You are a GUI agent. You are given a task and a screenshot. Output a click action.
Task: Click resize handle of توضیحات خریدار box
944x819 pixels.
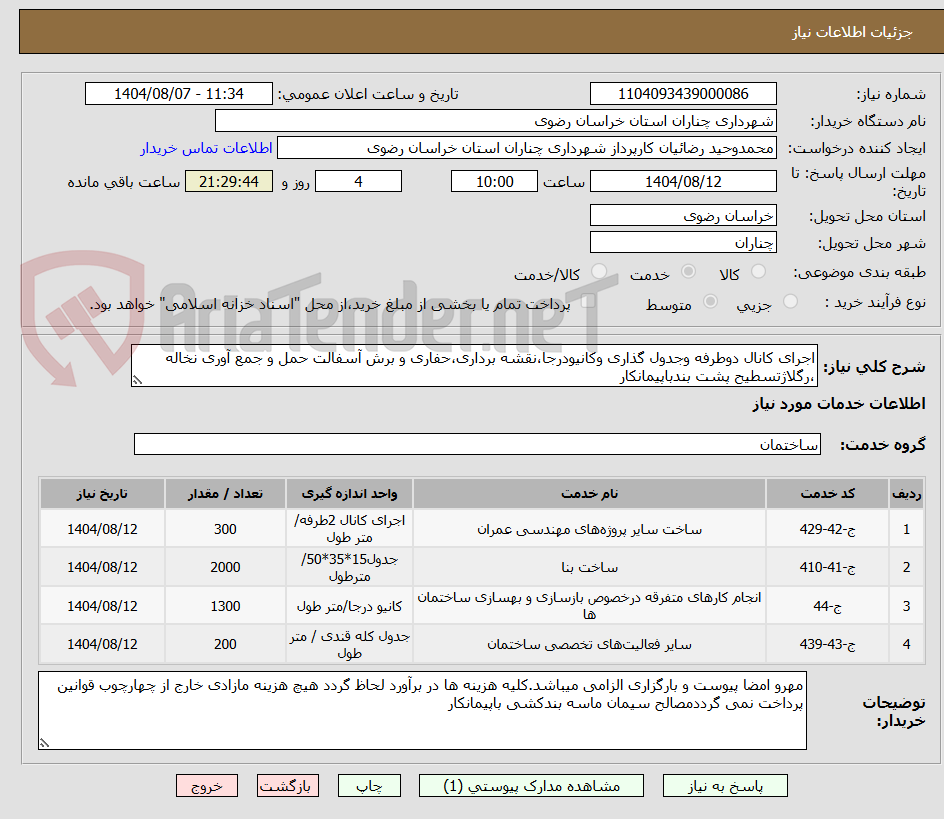coord(45,743)
